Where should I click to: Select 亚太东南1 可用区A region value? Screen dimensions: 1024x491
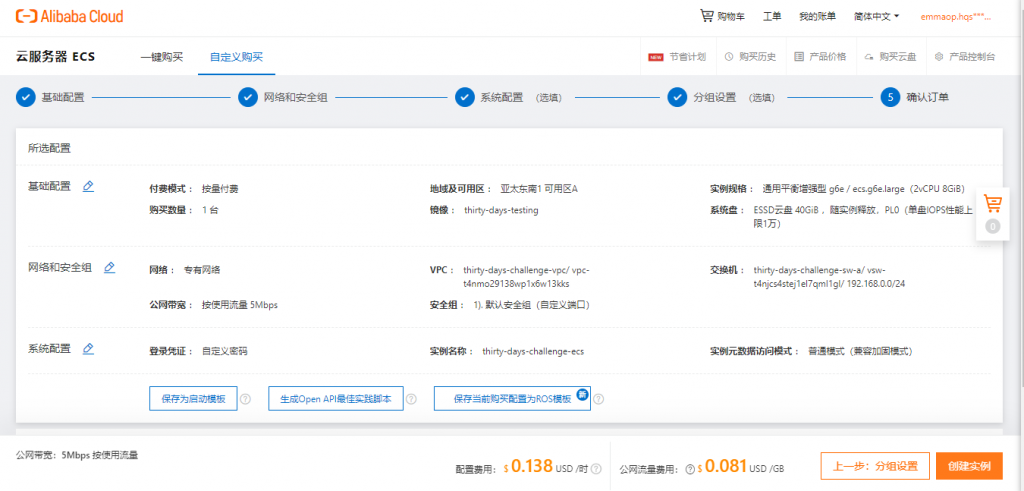(x=539, y=189)
